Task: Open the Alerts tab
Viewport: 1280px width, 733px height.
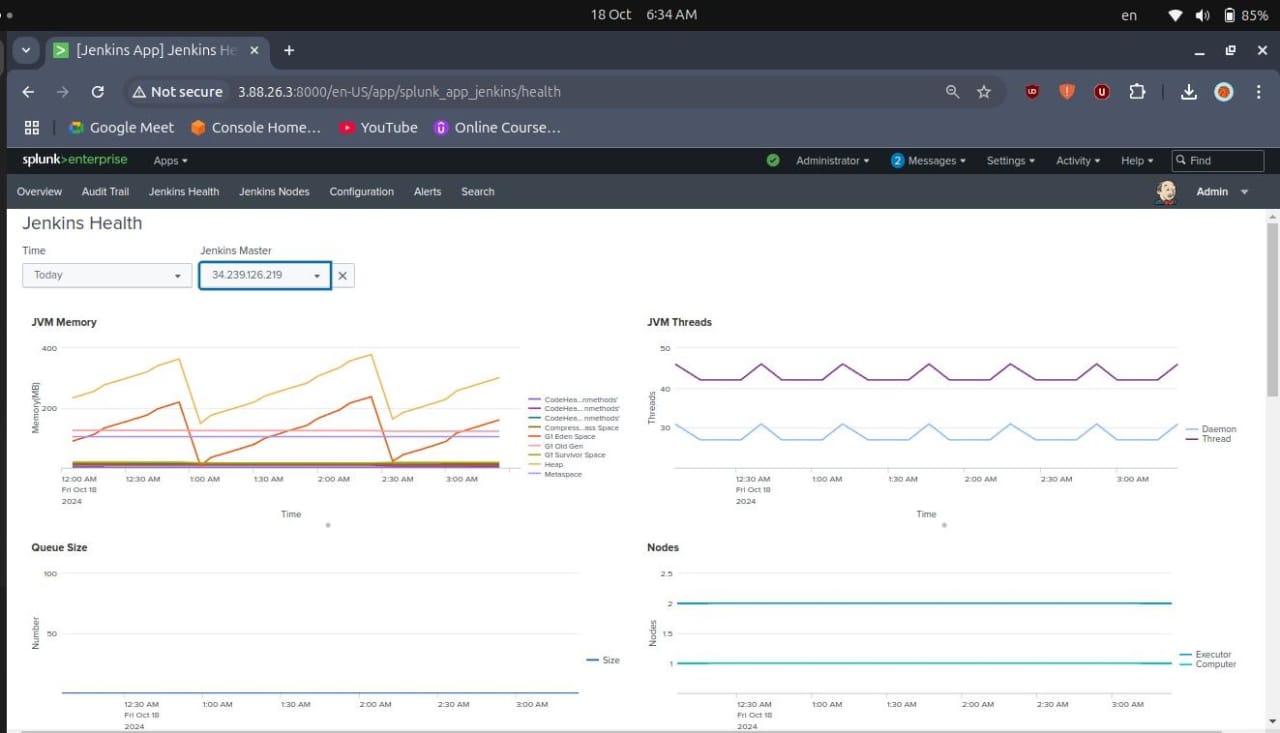Action: click(427, 192)
